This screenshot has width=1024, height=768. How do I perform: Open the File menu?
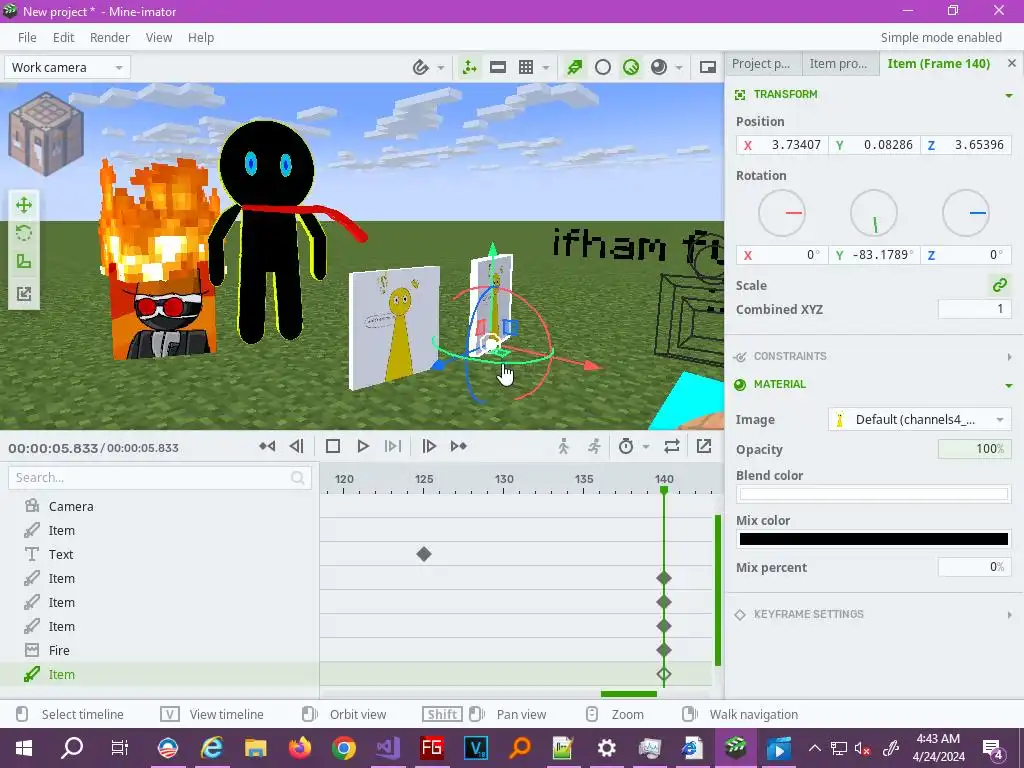click(x=27, y=37)
